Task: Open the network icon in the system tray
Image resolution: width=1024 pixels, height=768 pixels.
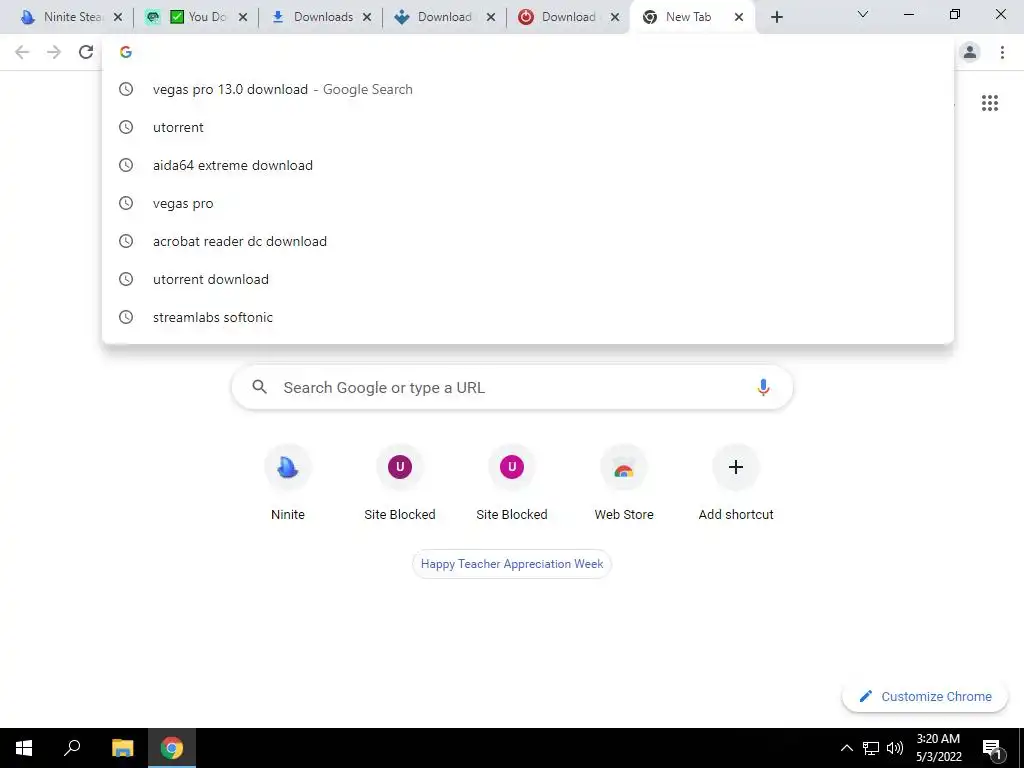Action: tap(871, 748)
